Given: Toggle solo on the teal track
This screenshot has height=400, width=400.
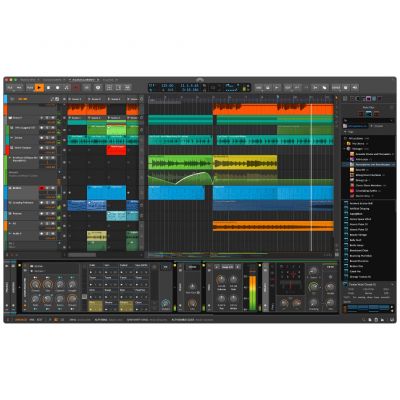Looking at the screenshot, I should pos(48,138).
